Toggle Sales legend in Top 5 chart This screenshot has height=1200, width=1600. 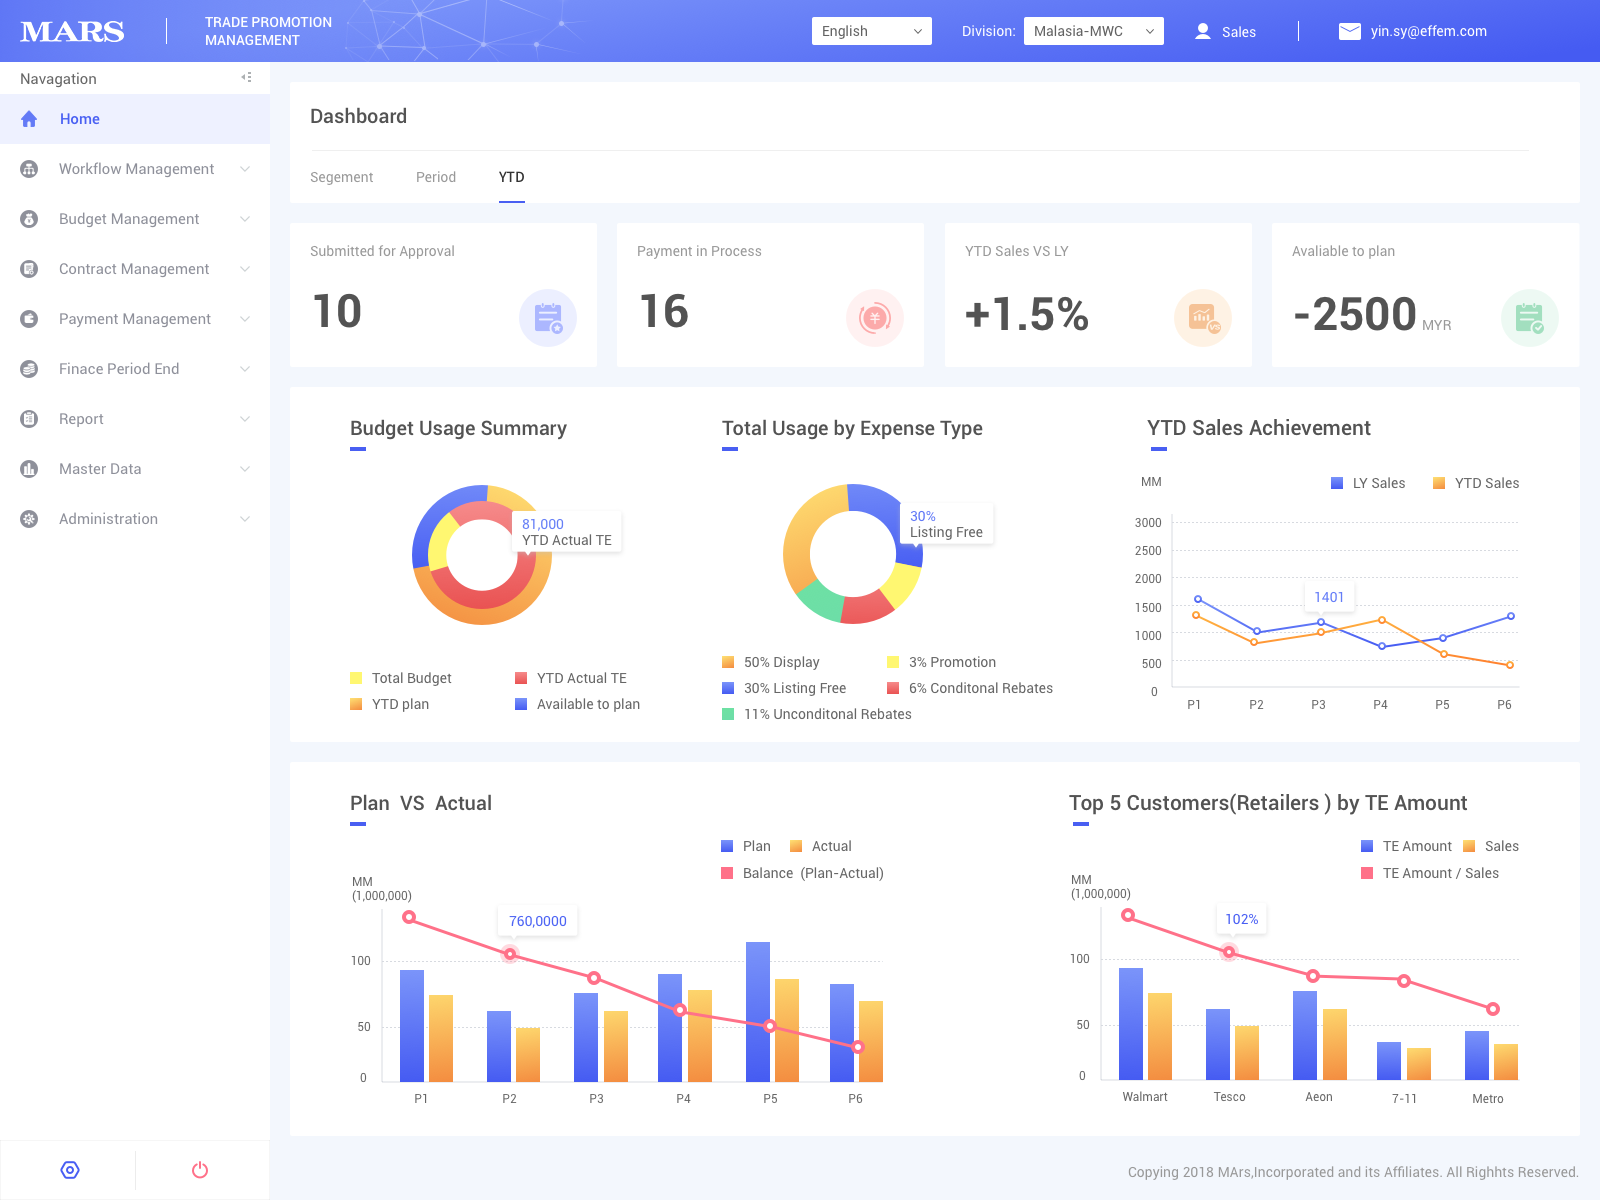point(1491,846)
